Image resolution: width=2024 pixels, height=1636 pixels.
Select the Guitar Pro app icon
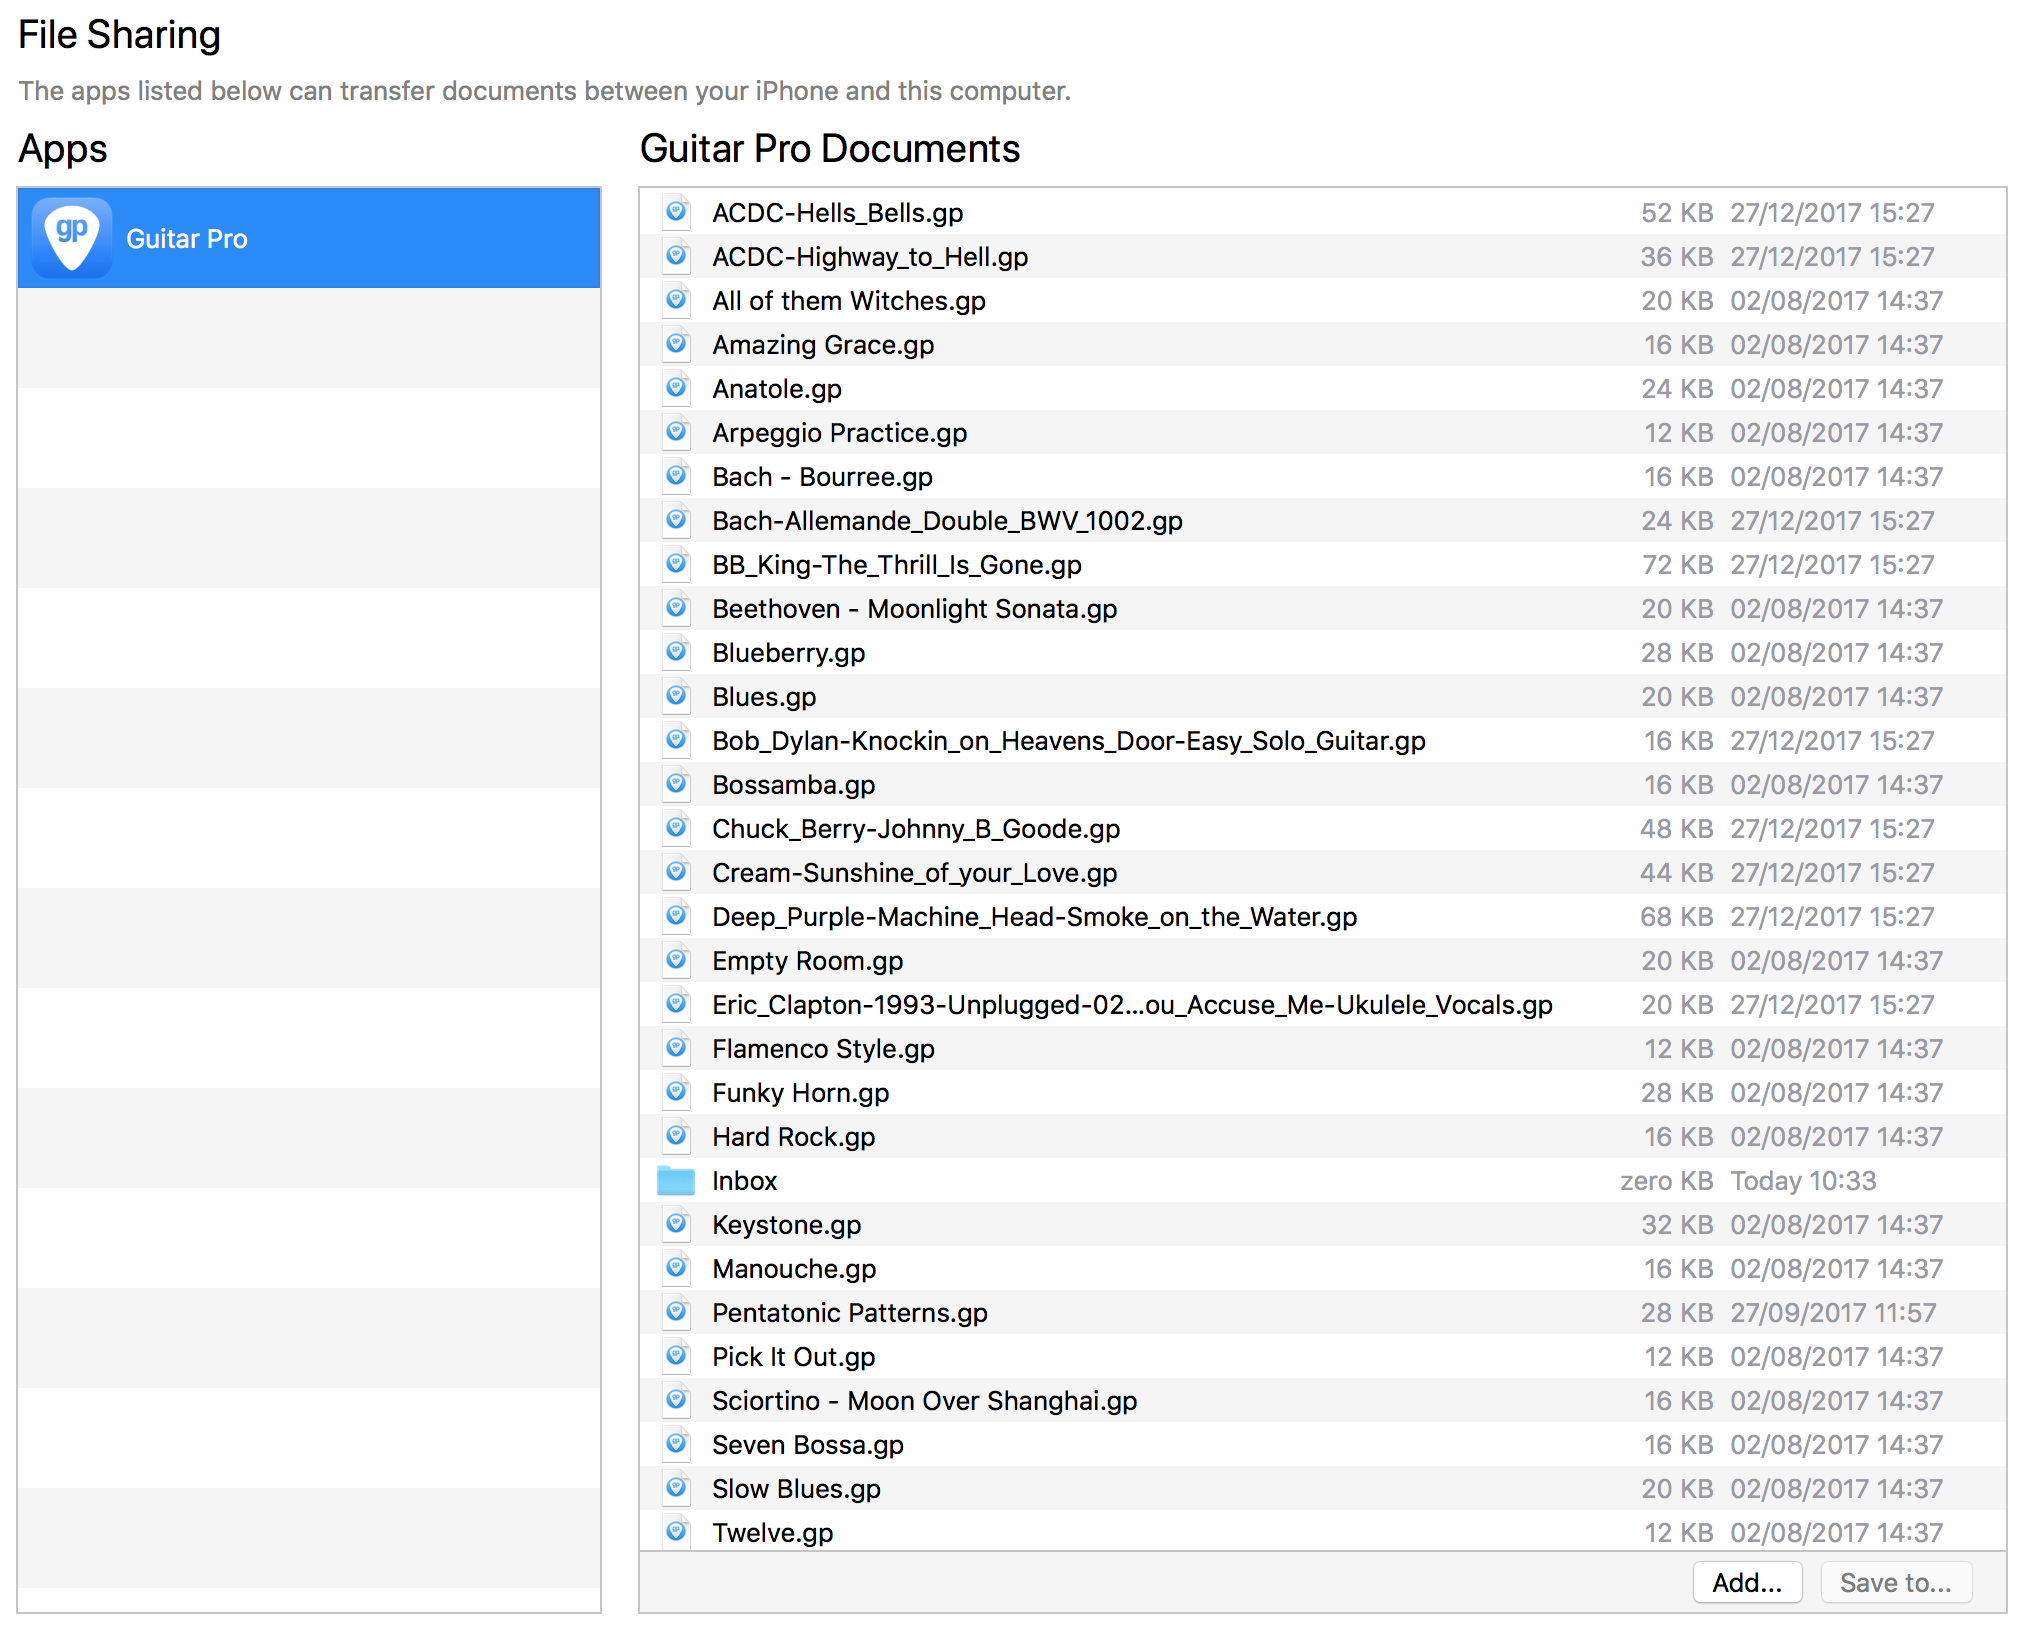[x=72, y=238]
